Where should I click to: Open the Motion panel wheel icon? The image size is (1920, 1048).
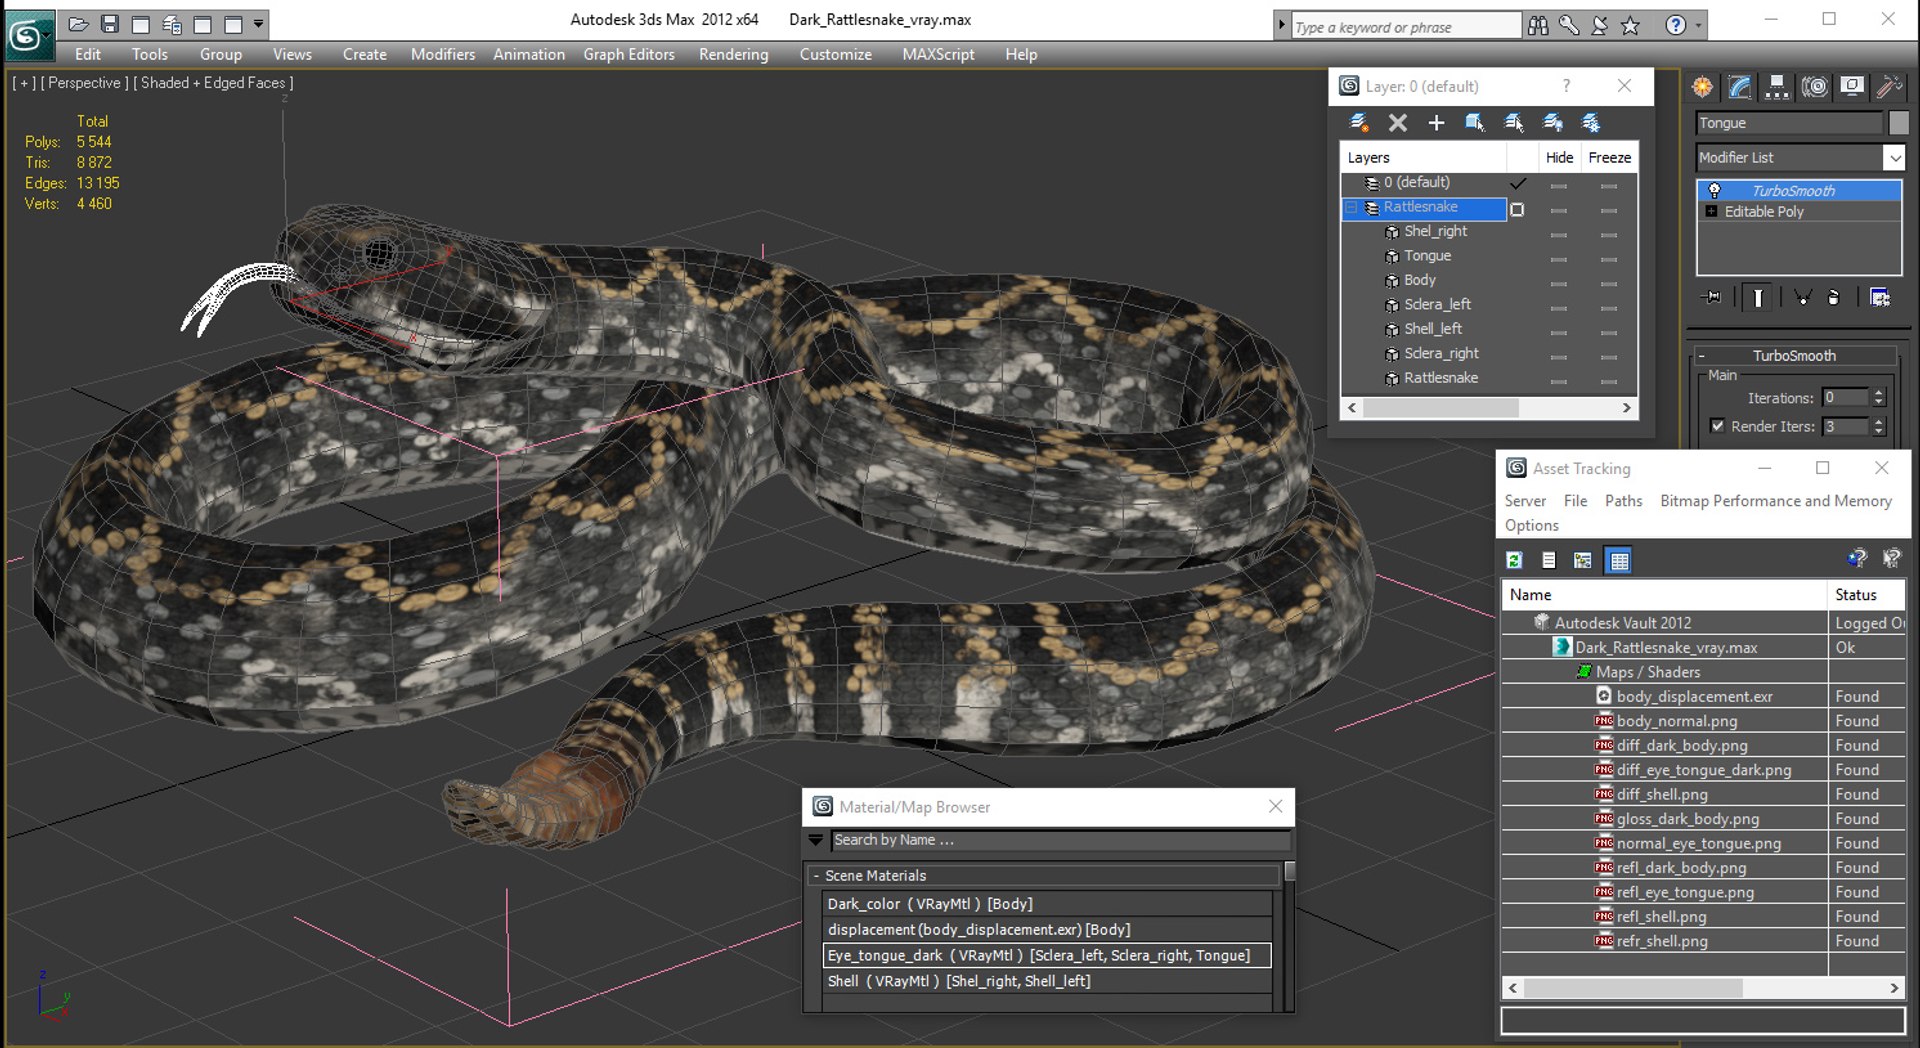pyautogui.click(x=1815, y=87)
